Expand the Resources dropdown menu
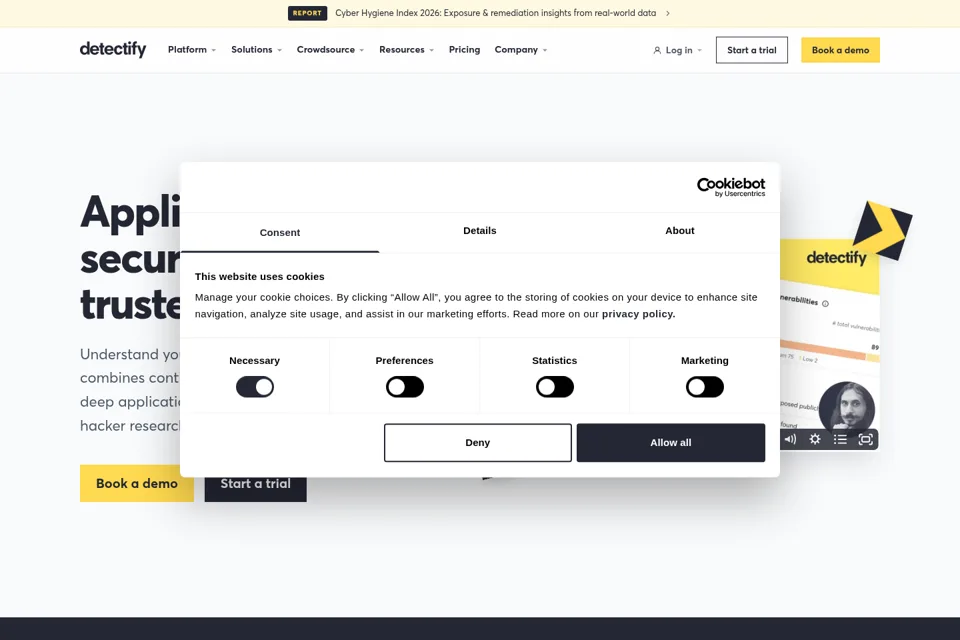 click(x=407, y=50)
